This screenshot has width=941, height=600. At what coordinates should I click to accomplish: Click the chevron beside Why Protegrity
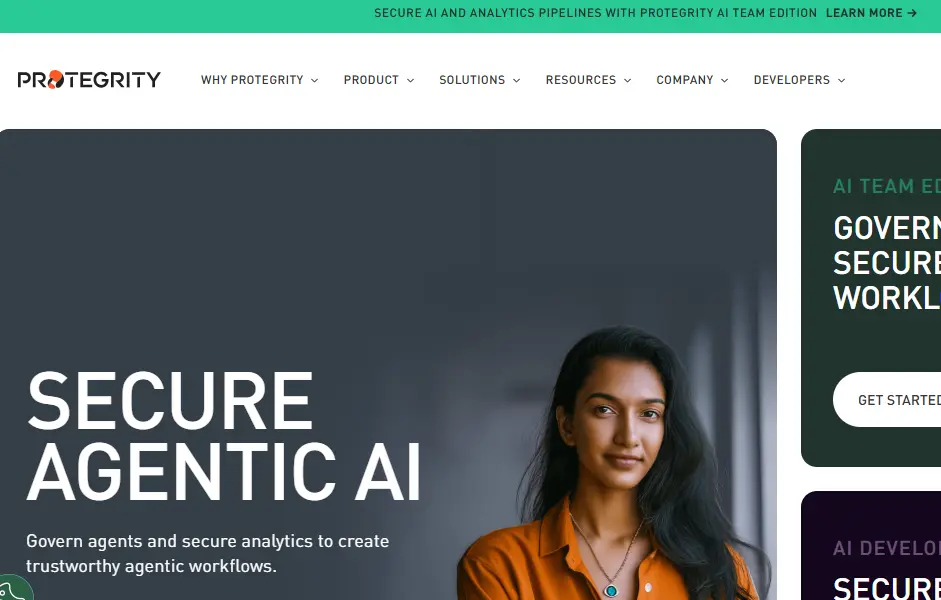[x=314, y=80]
